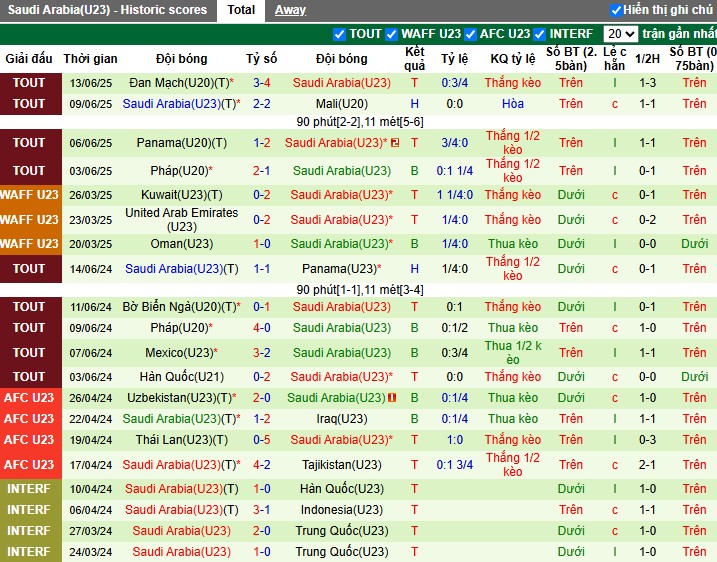Click the Kết quả column header
Image resolution: width=717 pixels, height=562 pixels.
pos(414,59)
